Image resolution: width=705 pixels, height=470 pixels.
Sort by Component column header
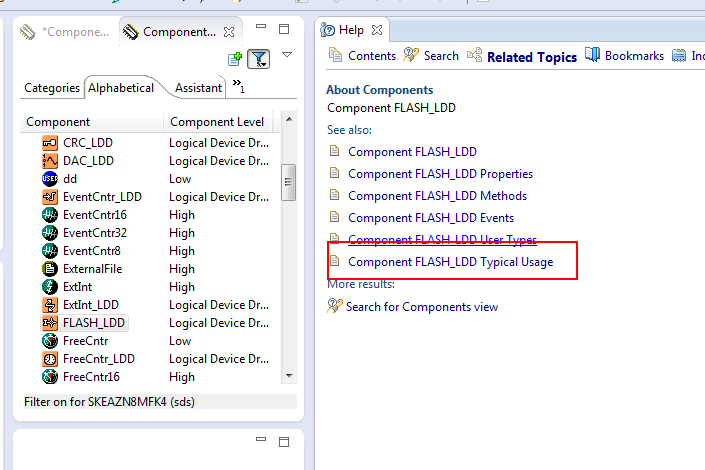click(92, 122)
